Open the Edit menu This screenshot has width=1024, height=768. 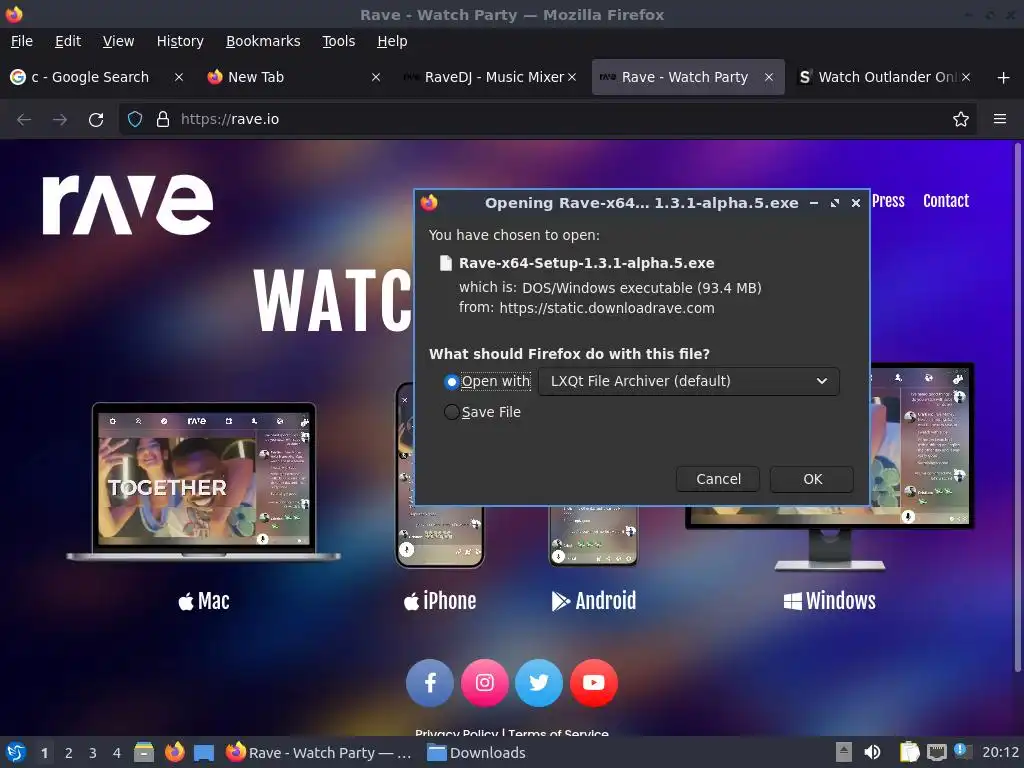68,41
